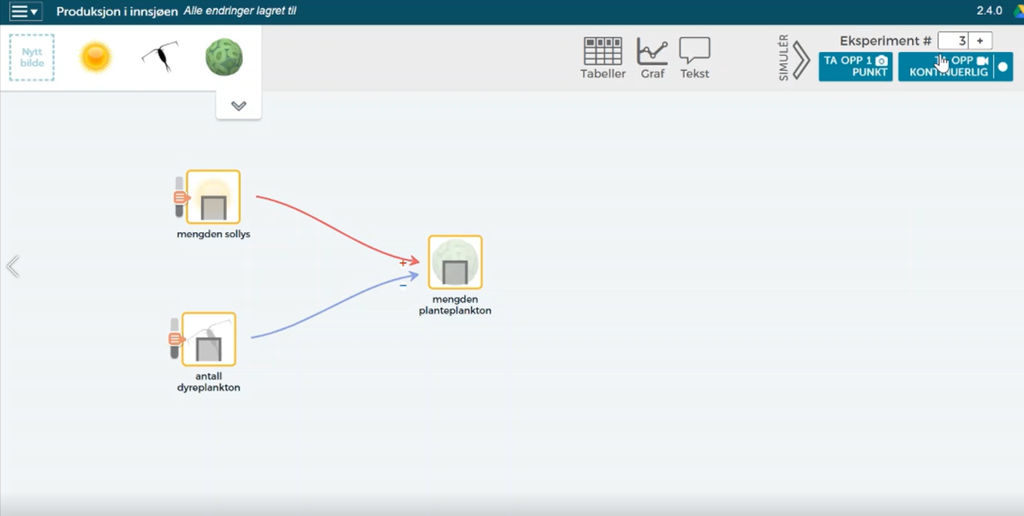Click the Produksjon i innsjøen document title
The height and width of the screenshot is (516, 1024).
pyautogui.click(x=117, y=12)
